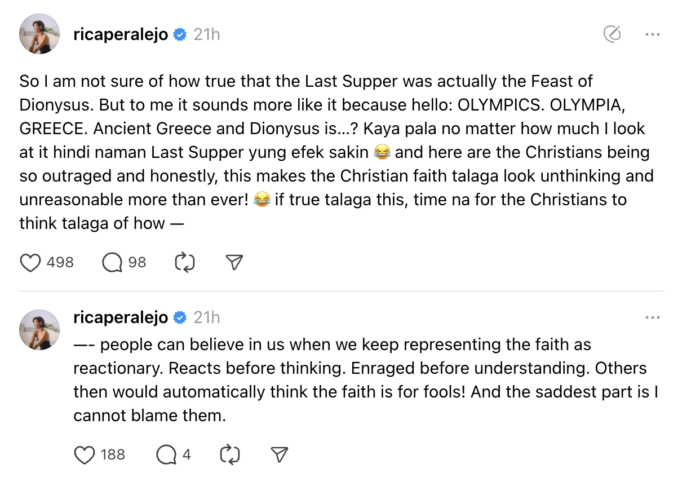Expand three-dot menu on second post
700x477 pixels.
pos(652,317)
